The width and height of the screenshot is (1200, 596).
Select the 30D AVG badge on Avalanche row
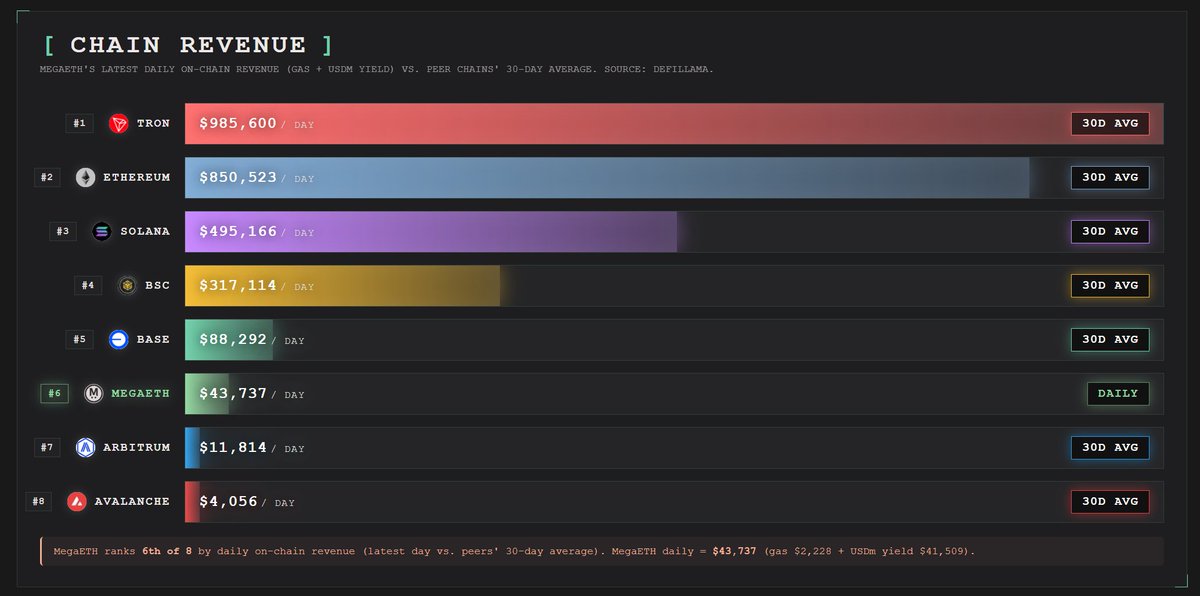pos(1110,502)
